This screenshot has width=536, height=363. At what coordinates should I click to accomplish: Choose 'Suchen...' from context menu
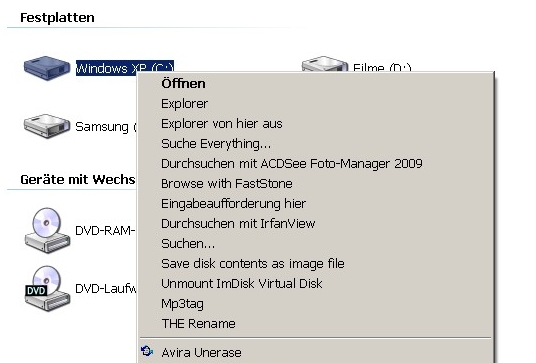coord(317,244)
